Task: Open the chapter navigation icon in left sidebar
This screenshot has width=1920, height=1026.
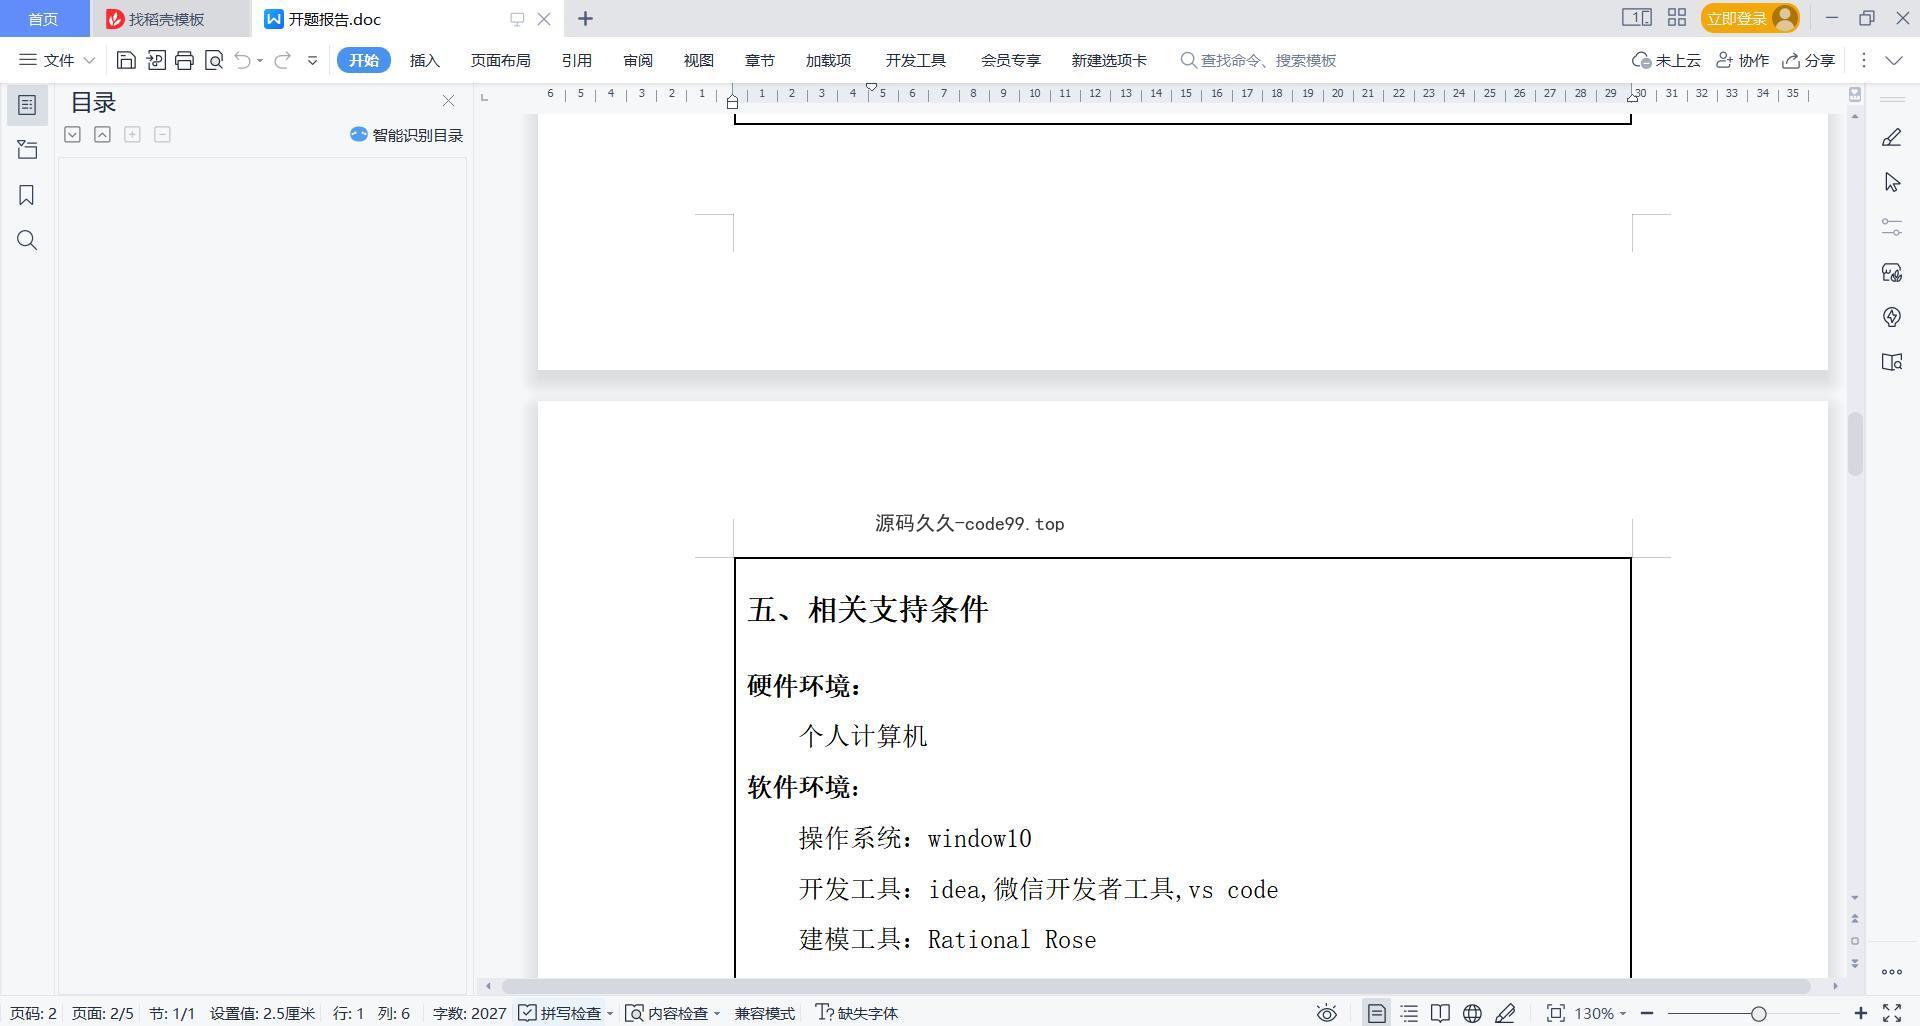Action: pyautogui.click(x=27, y=150)
